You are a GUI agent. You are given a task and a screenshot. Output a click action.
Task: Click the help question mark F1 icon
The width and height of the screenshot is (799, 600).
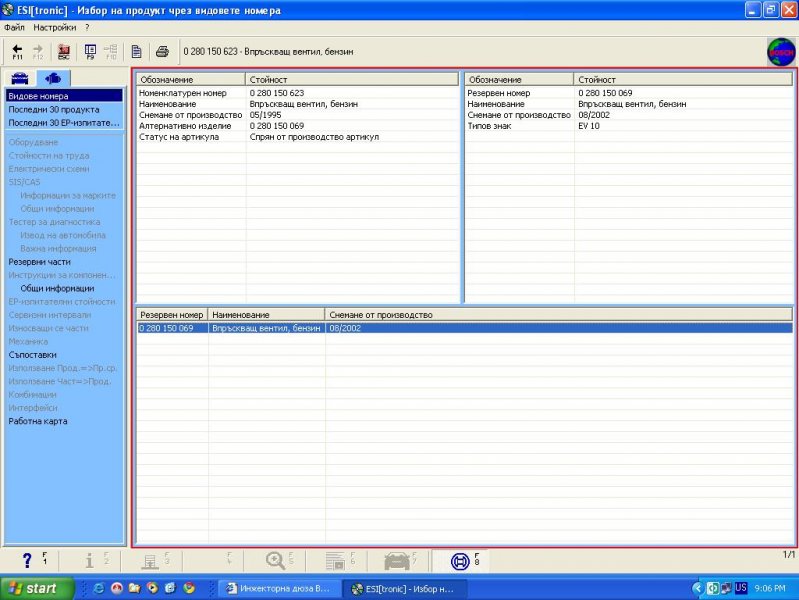pyautogui.click(x=30, y=561)
